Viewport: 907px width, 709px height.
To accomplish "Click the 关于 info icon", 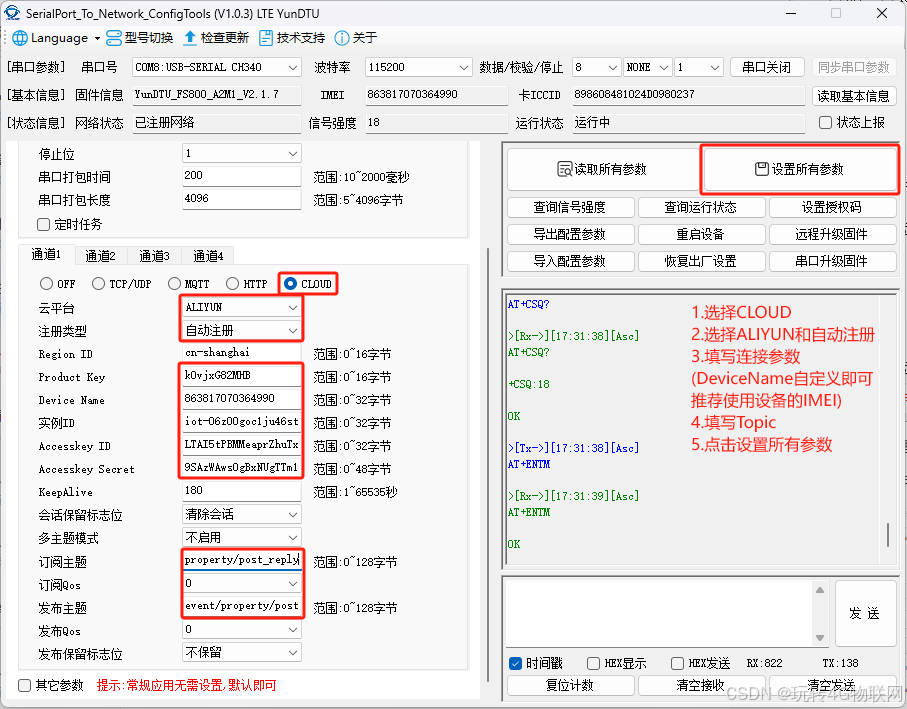I will tap(342, 38).
